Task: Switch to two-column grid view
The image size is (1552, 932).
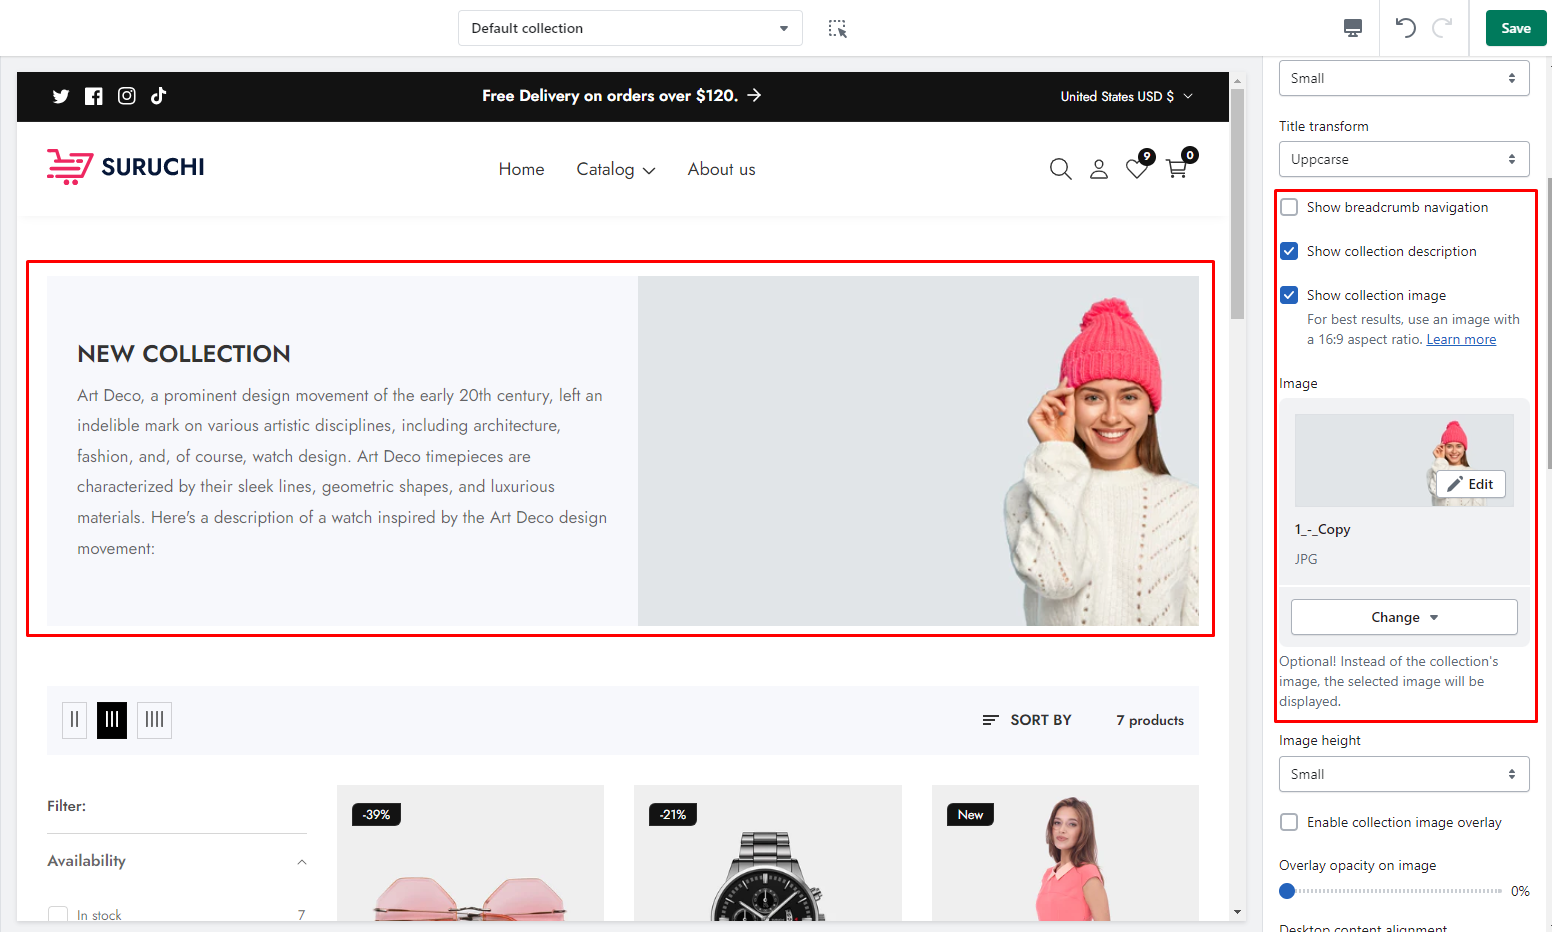Action: [75, 720]
